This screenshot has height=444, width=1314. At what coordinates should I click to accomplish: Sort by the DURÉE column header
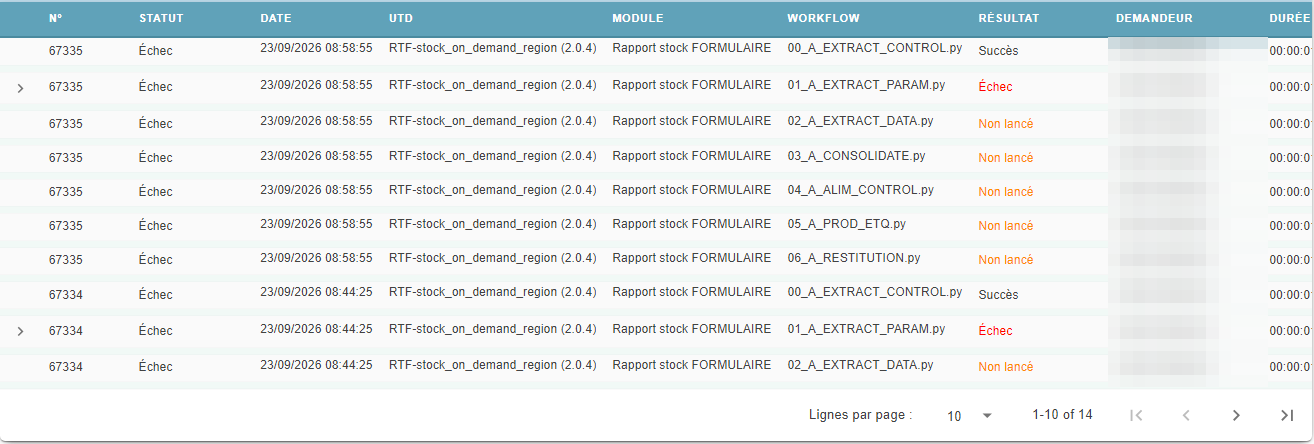(x=1289, y=18)
